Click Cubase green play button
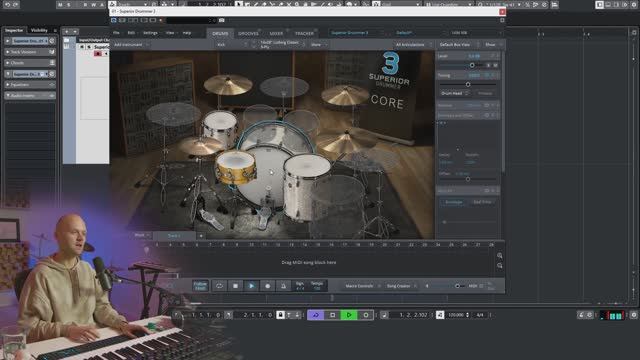The image size is (640, 360). point(349,315)
